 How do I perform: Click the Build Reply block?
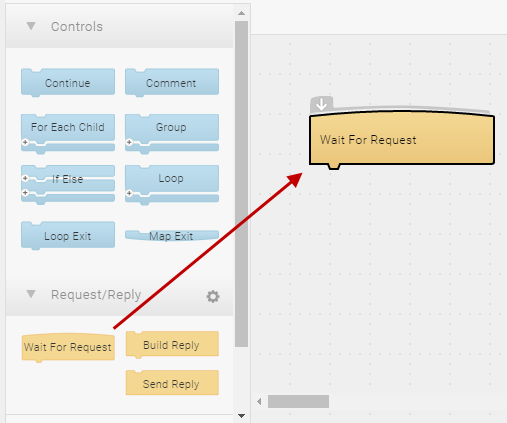coord(172,345)
